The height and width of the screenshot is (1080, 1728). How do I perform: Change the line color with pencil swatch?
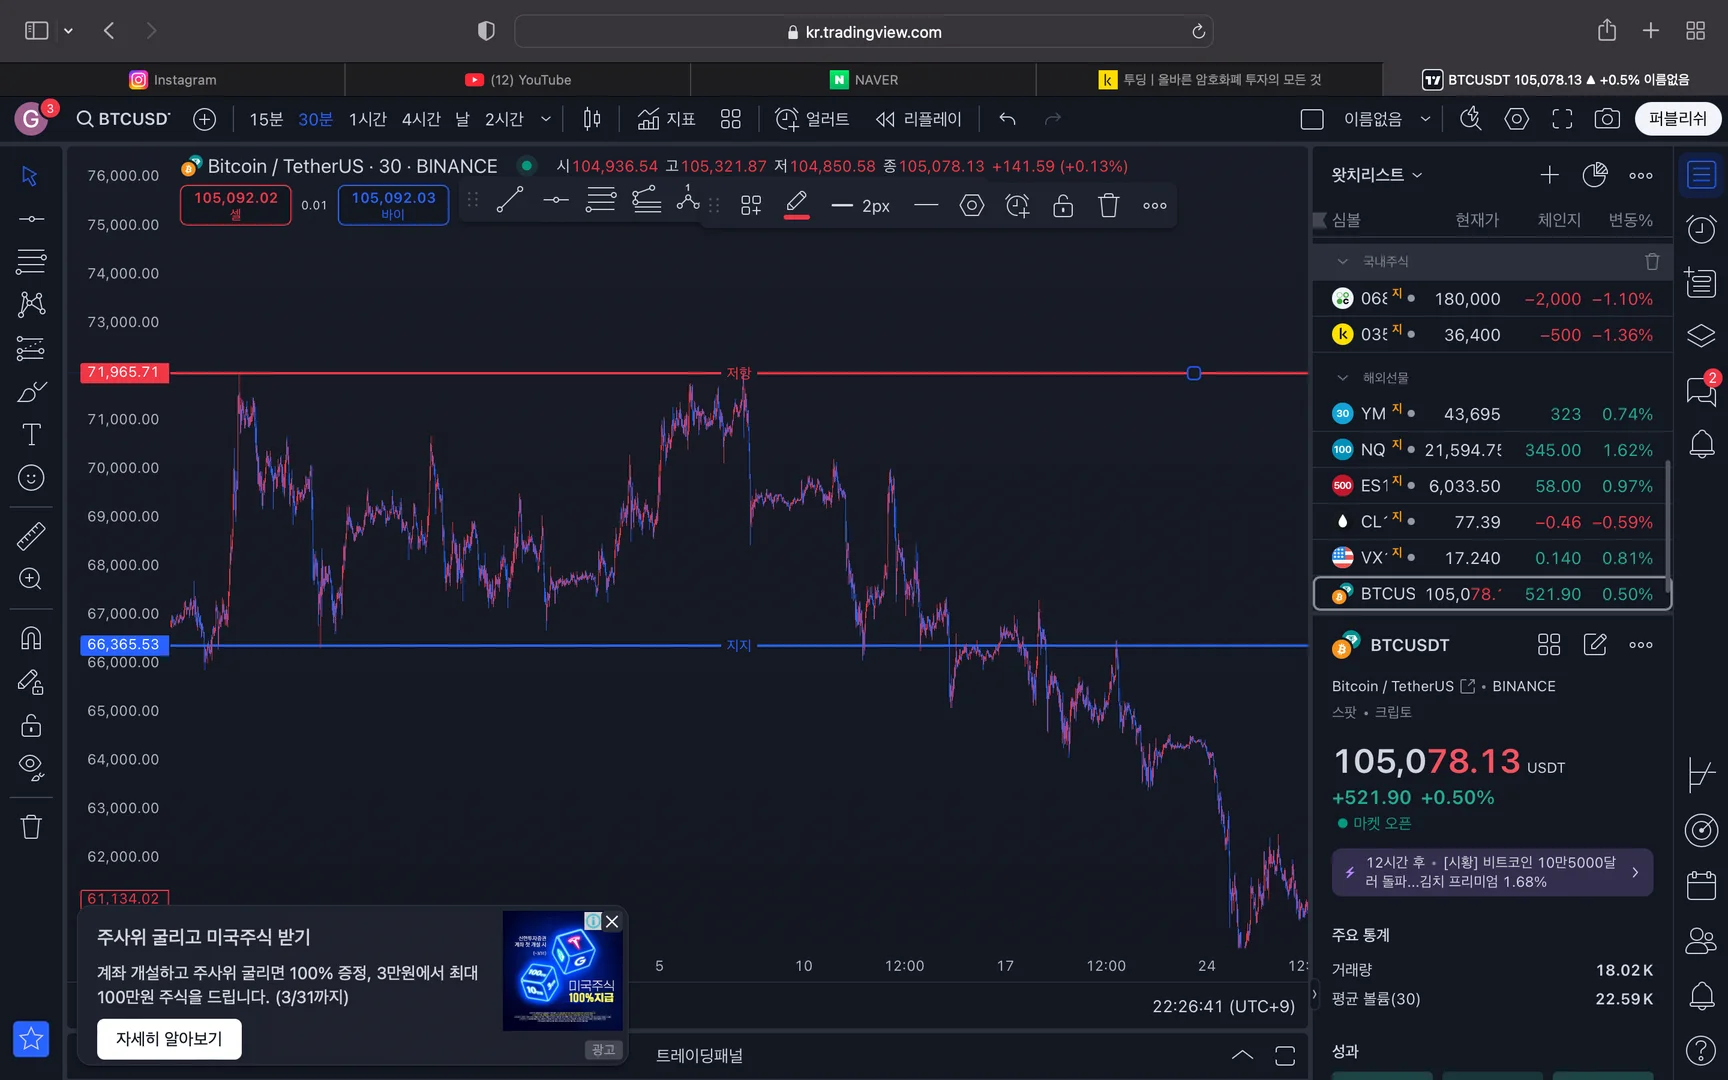click(x=796, y=205)
